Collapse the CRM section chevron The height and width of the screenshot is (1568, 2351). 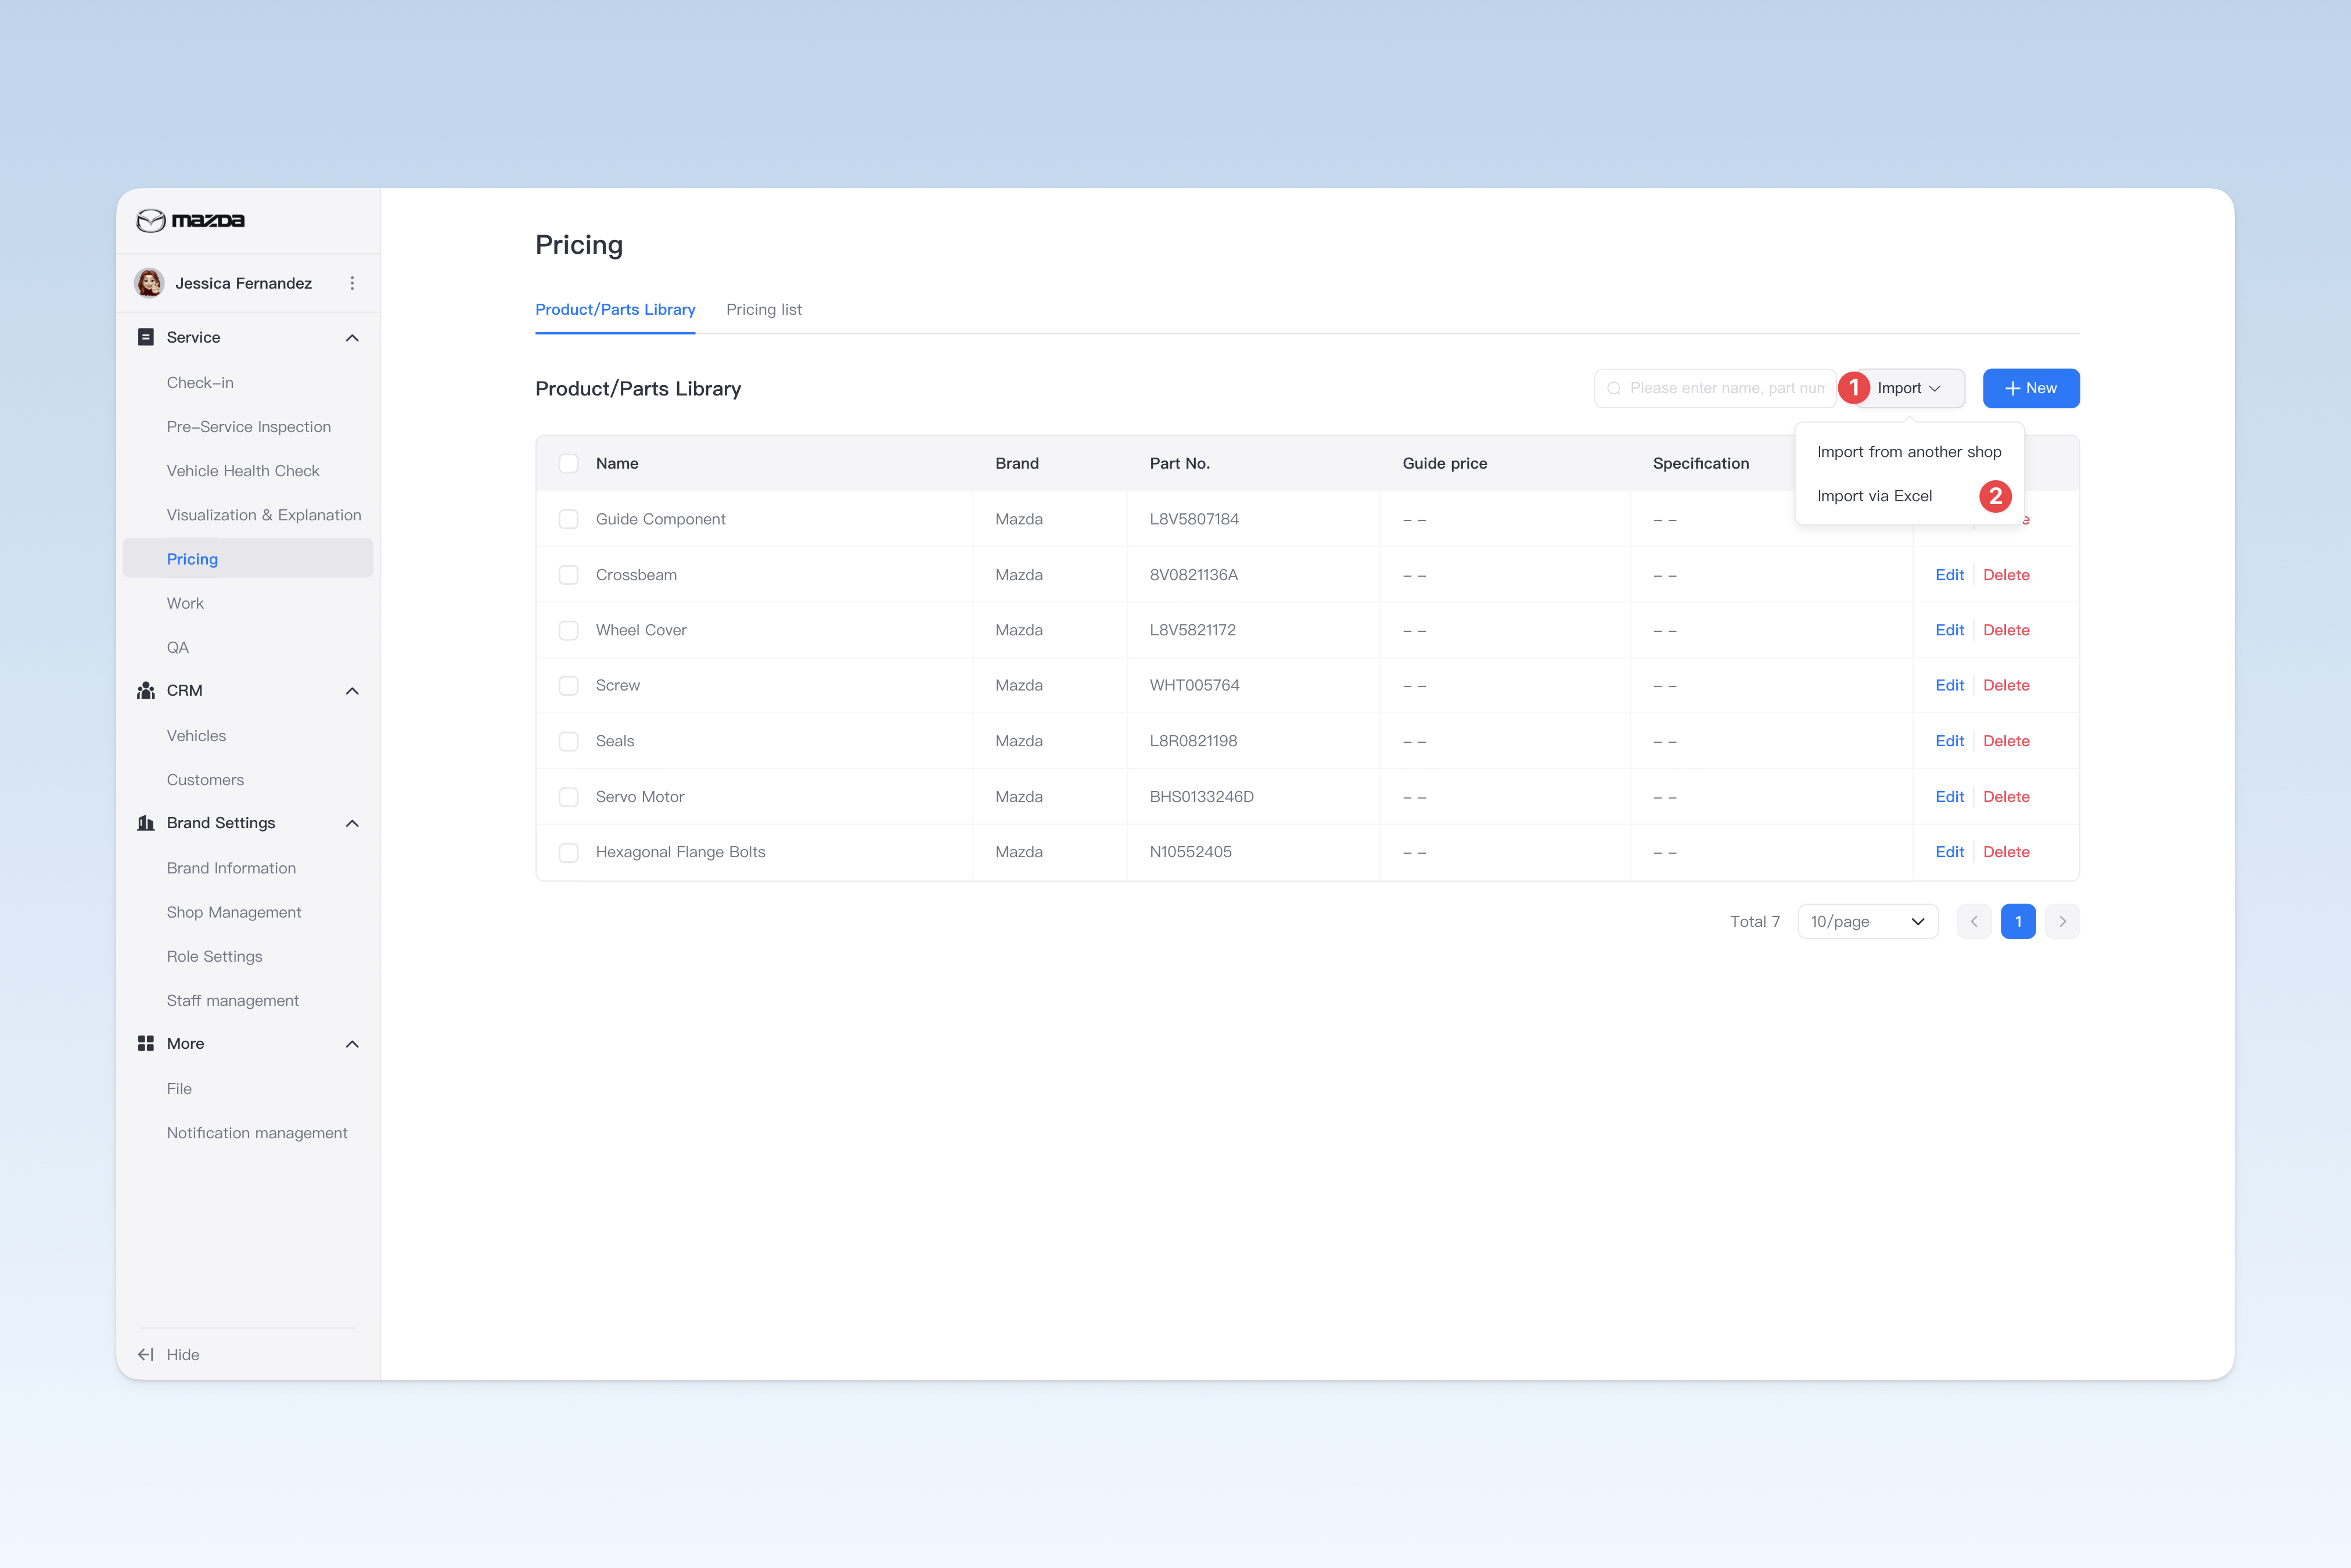pos(352,691)
